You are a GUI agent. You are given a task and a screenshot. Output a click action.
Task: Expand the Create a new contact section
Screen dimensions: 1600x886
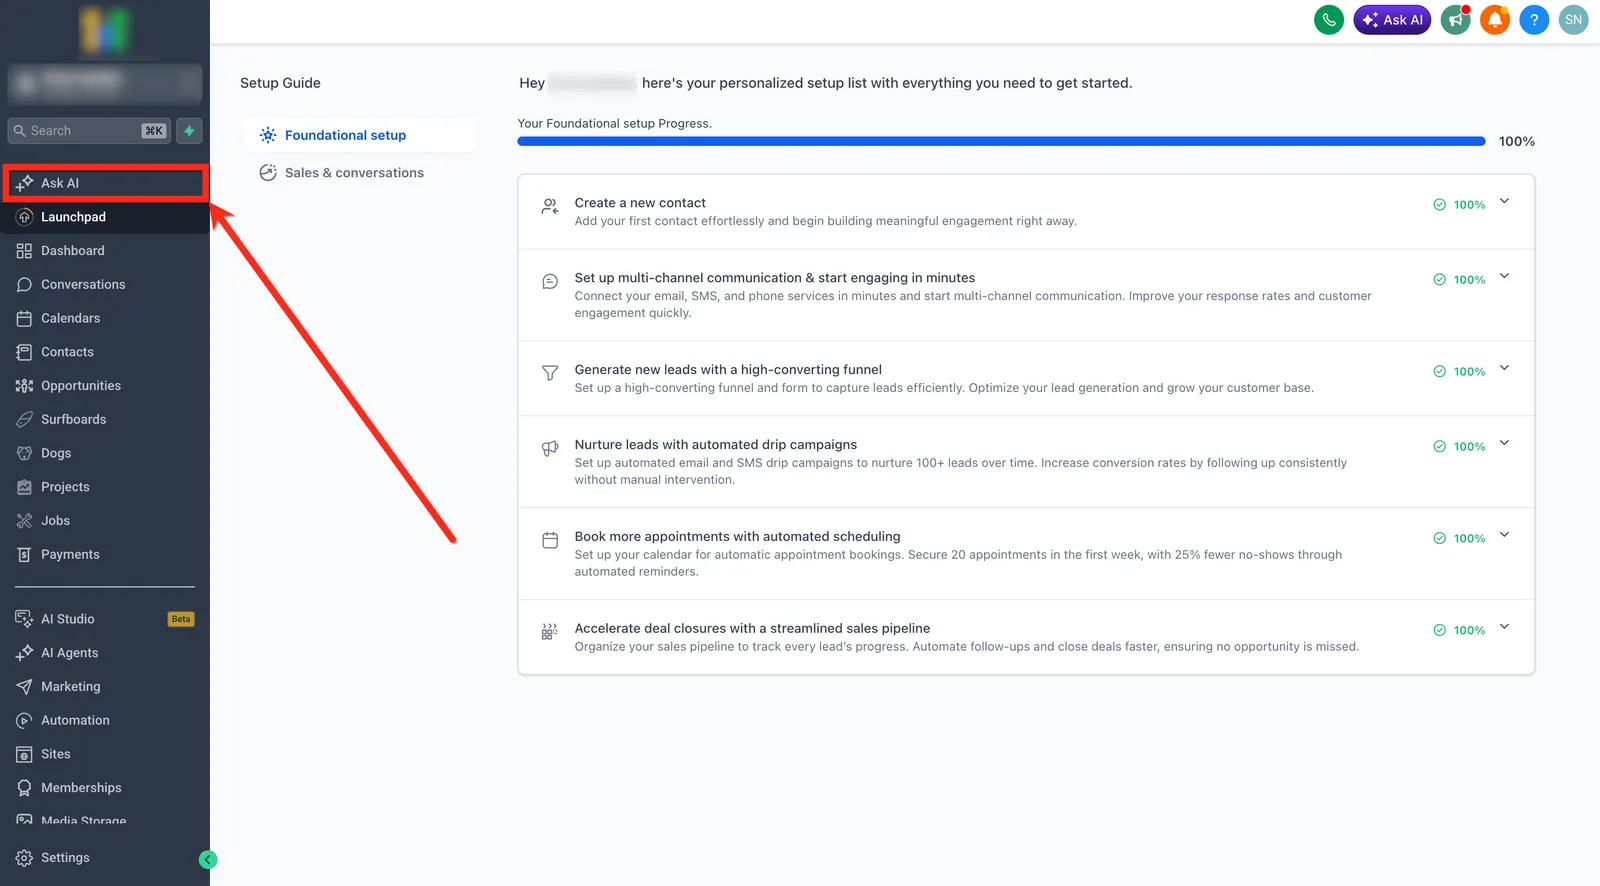click(1504, 202)
